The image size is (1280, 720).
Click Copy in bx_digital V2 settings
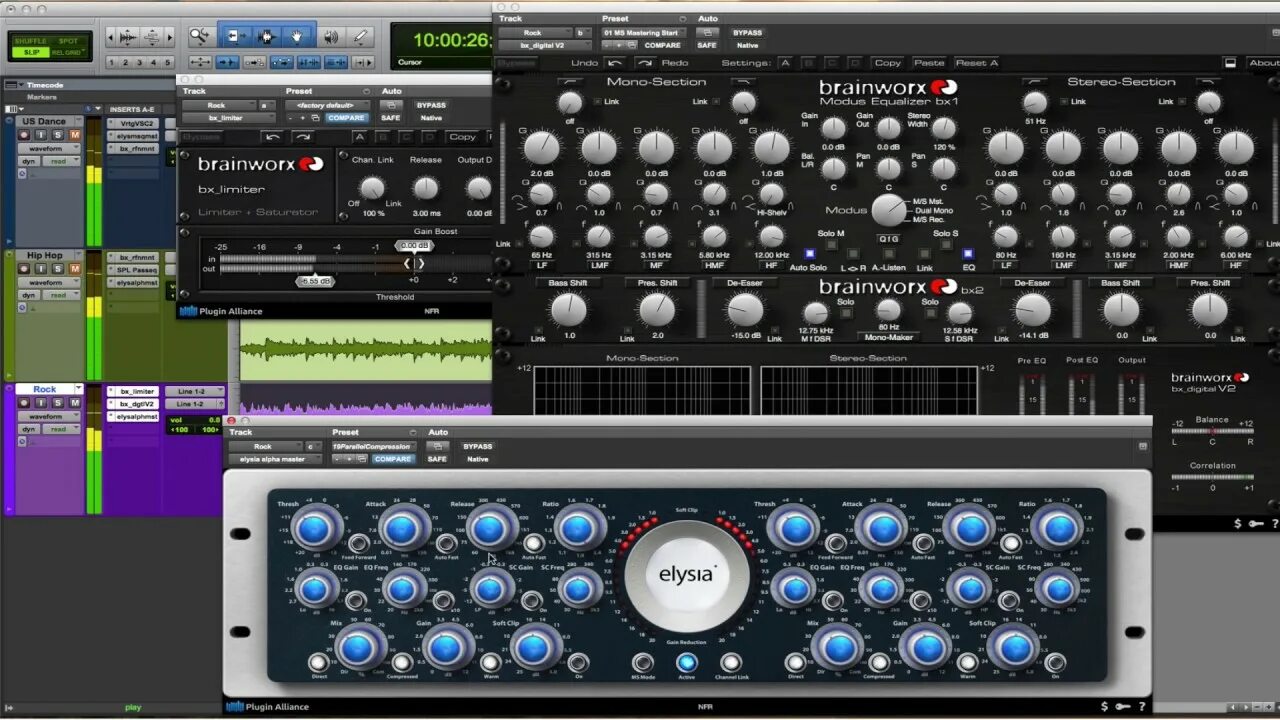point(887,63)
